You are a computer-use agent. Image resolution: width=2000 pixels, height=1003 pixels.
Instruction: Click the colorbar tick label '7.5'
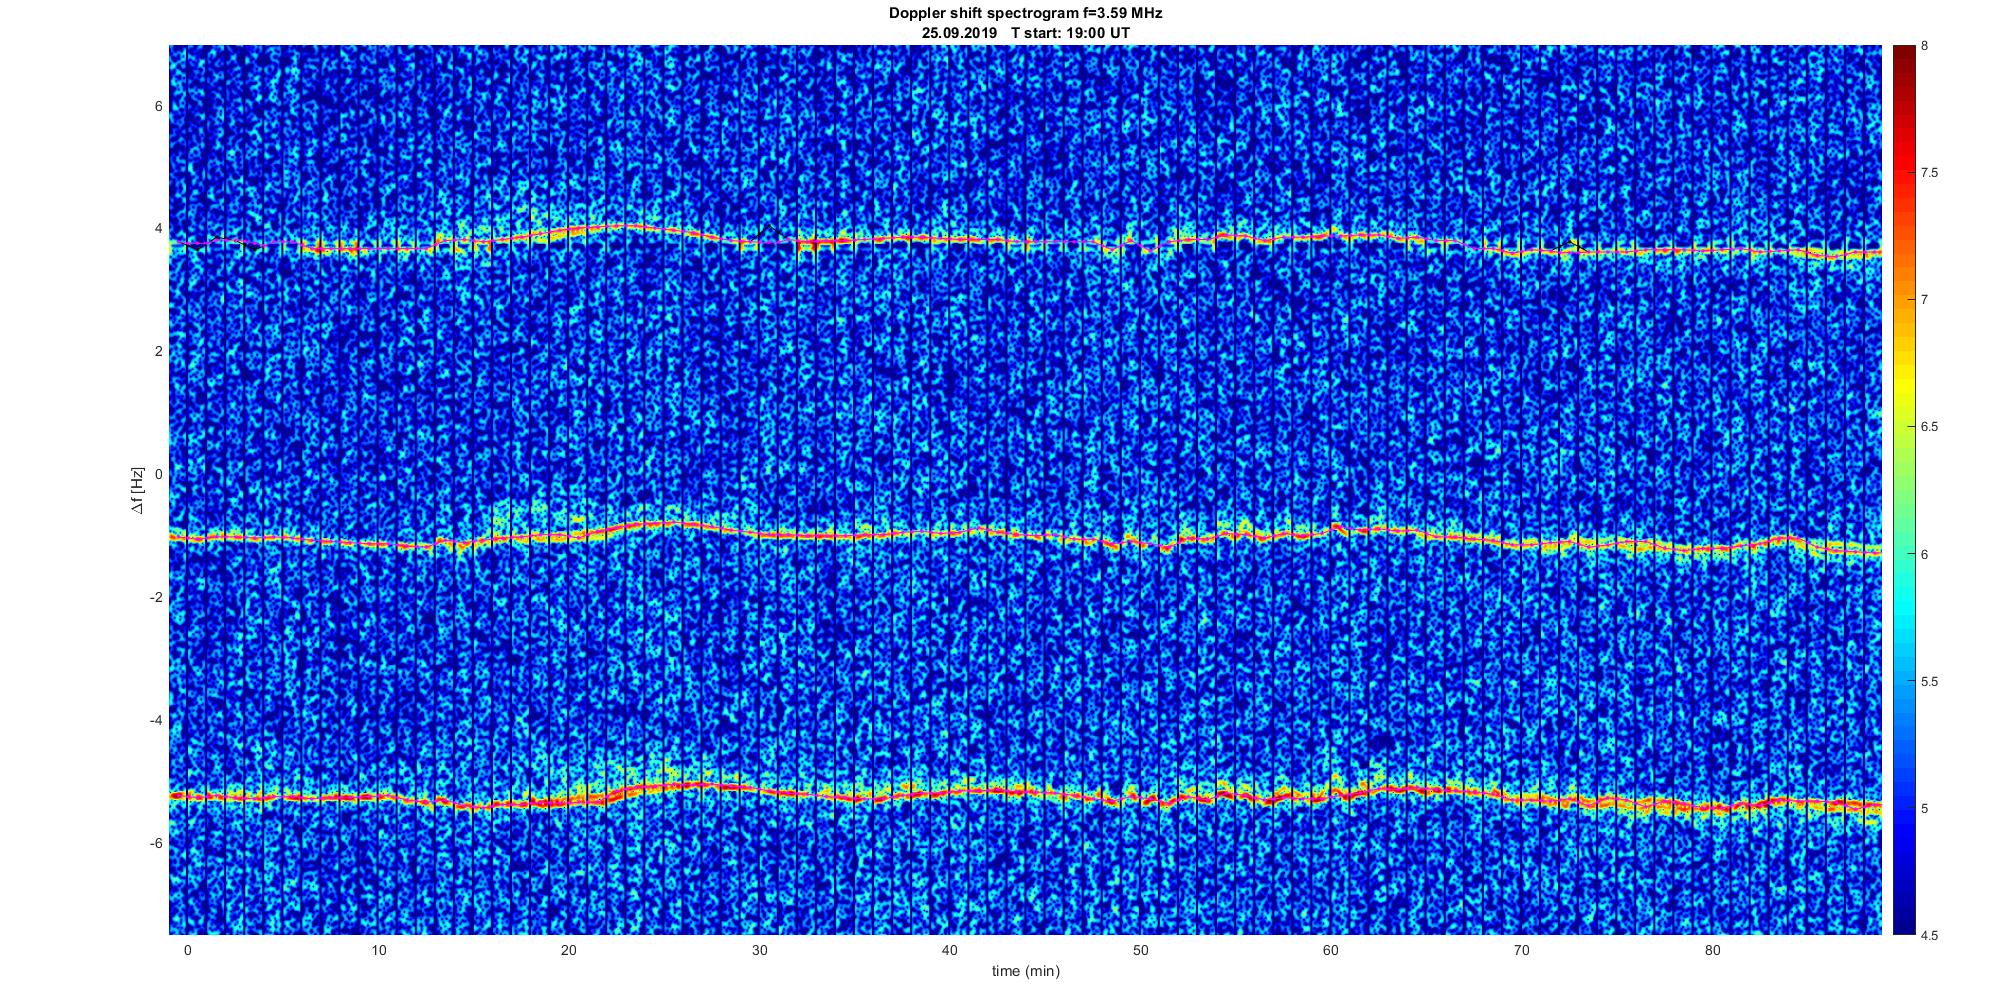[x=1929, y=173]
